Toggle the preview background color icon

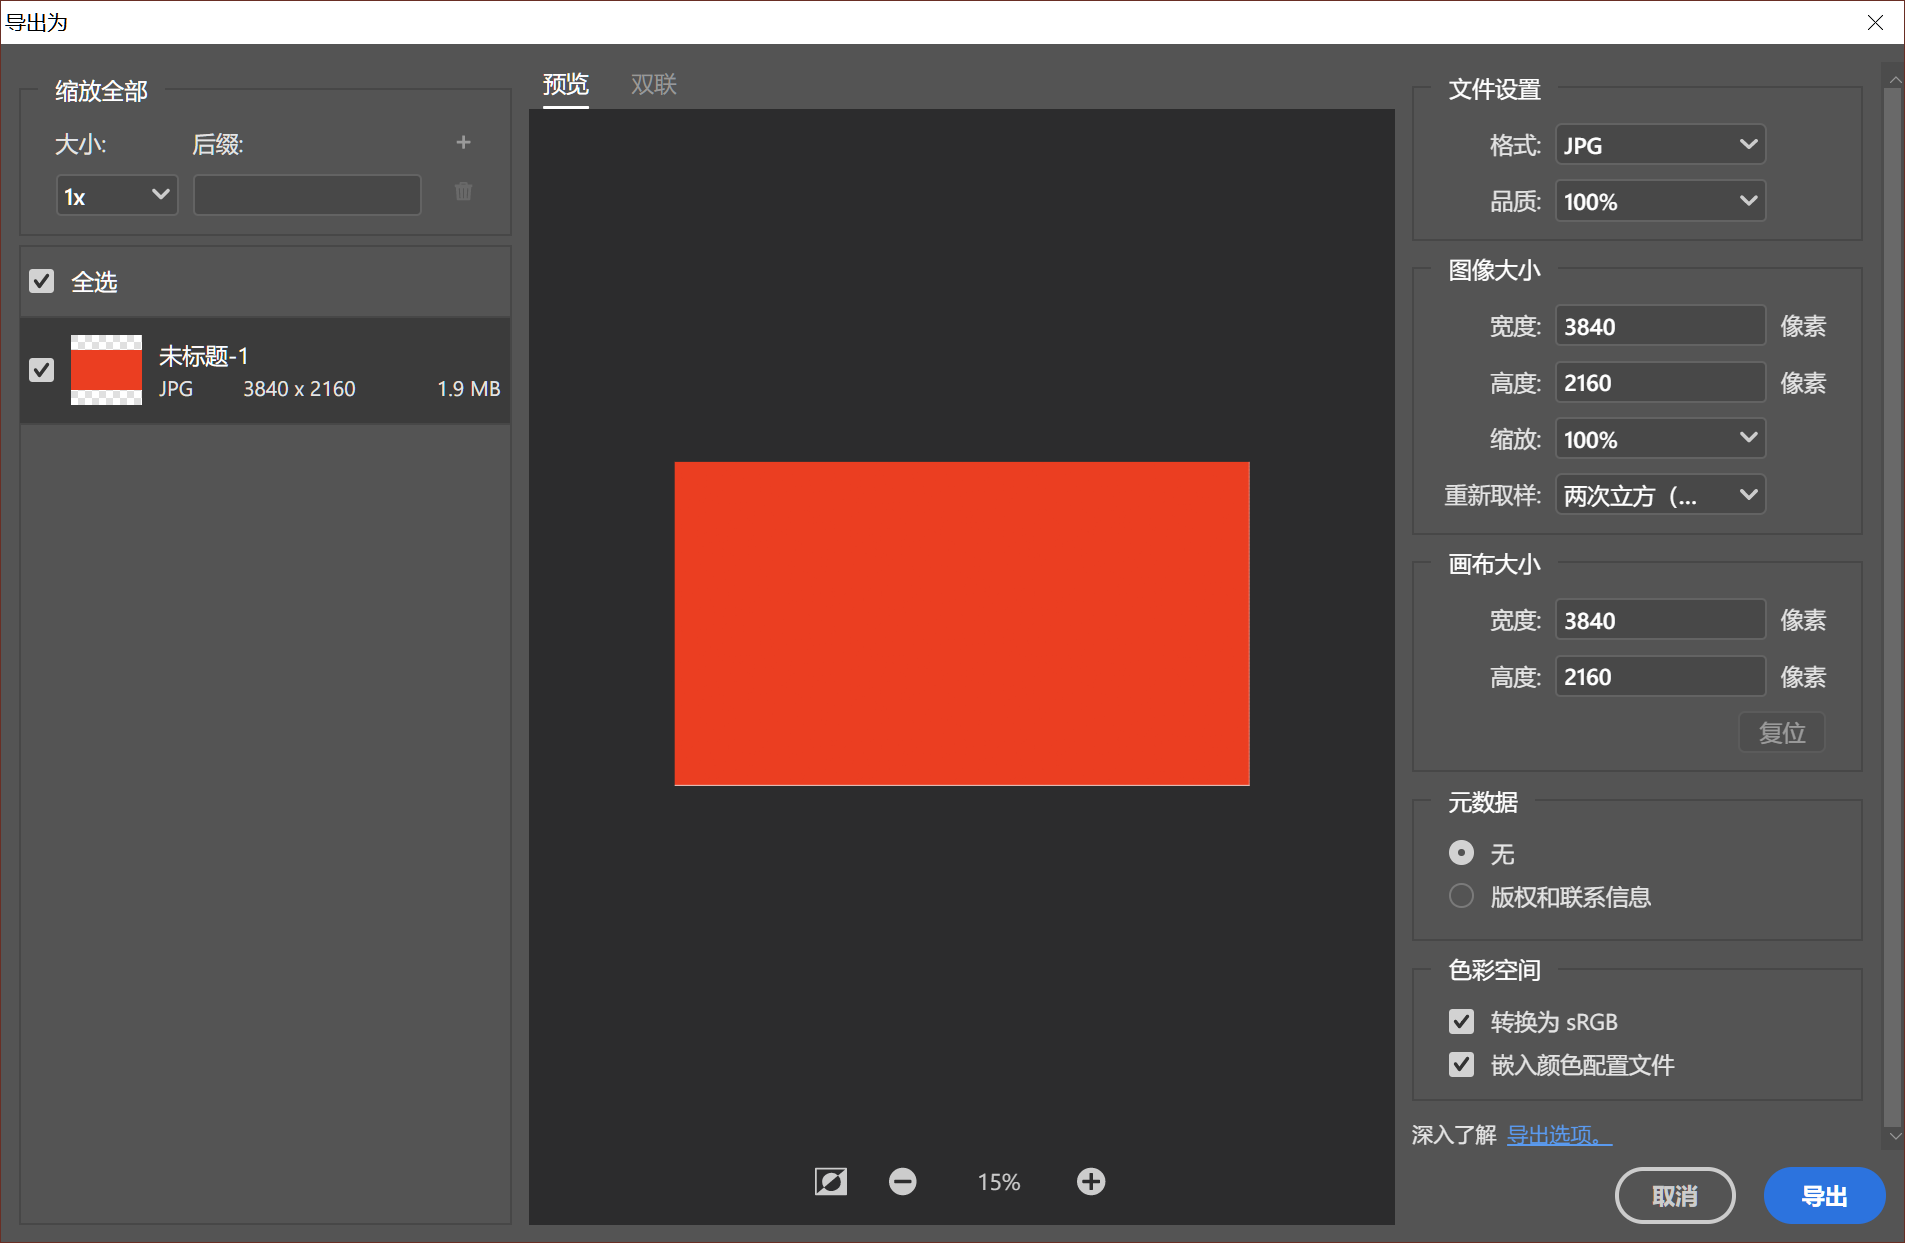tap(830, 1182)
